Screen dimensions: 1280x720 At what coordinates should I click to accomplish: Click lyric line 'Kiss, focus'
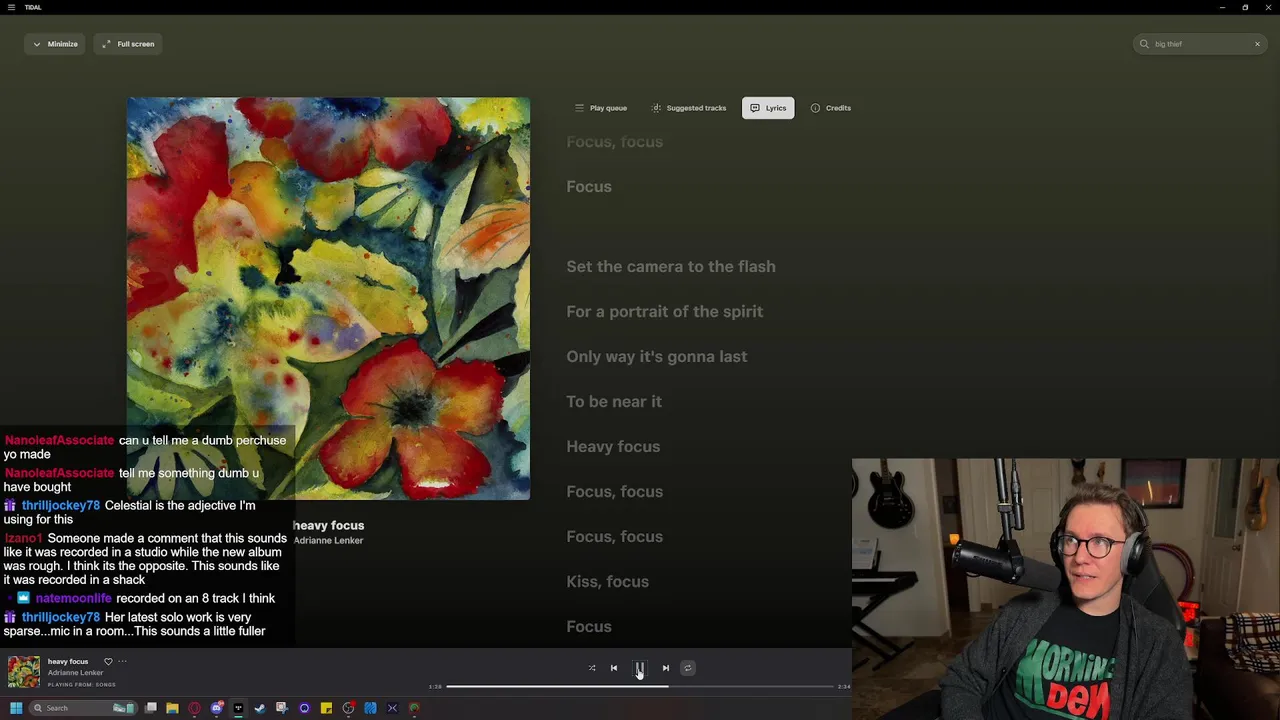pos(608,582)
